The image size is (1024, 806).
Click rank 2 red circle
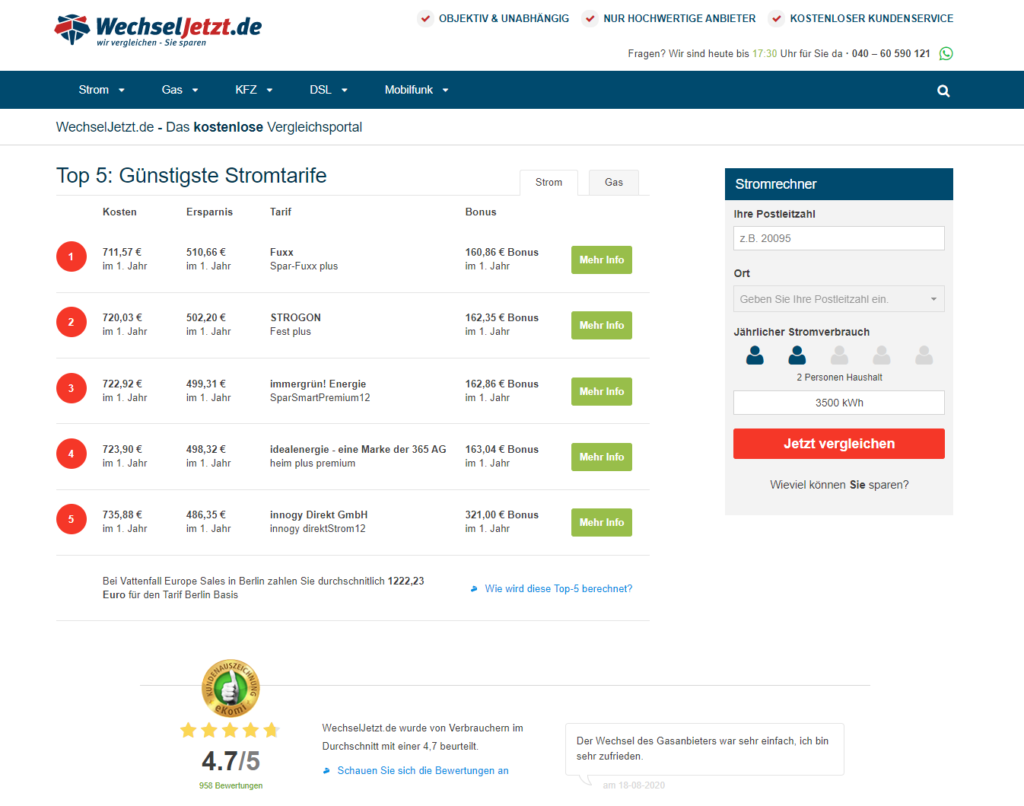71,322
